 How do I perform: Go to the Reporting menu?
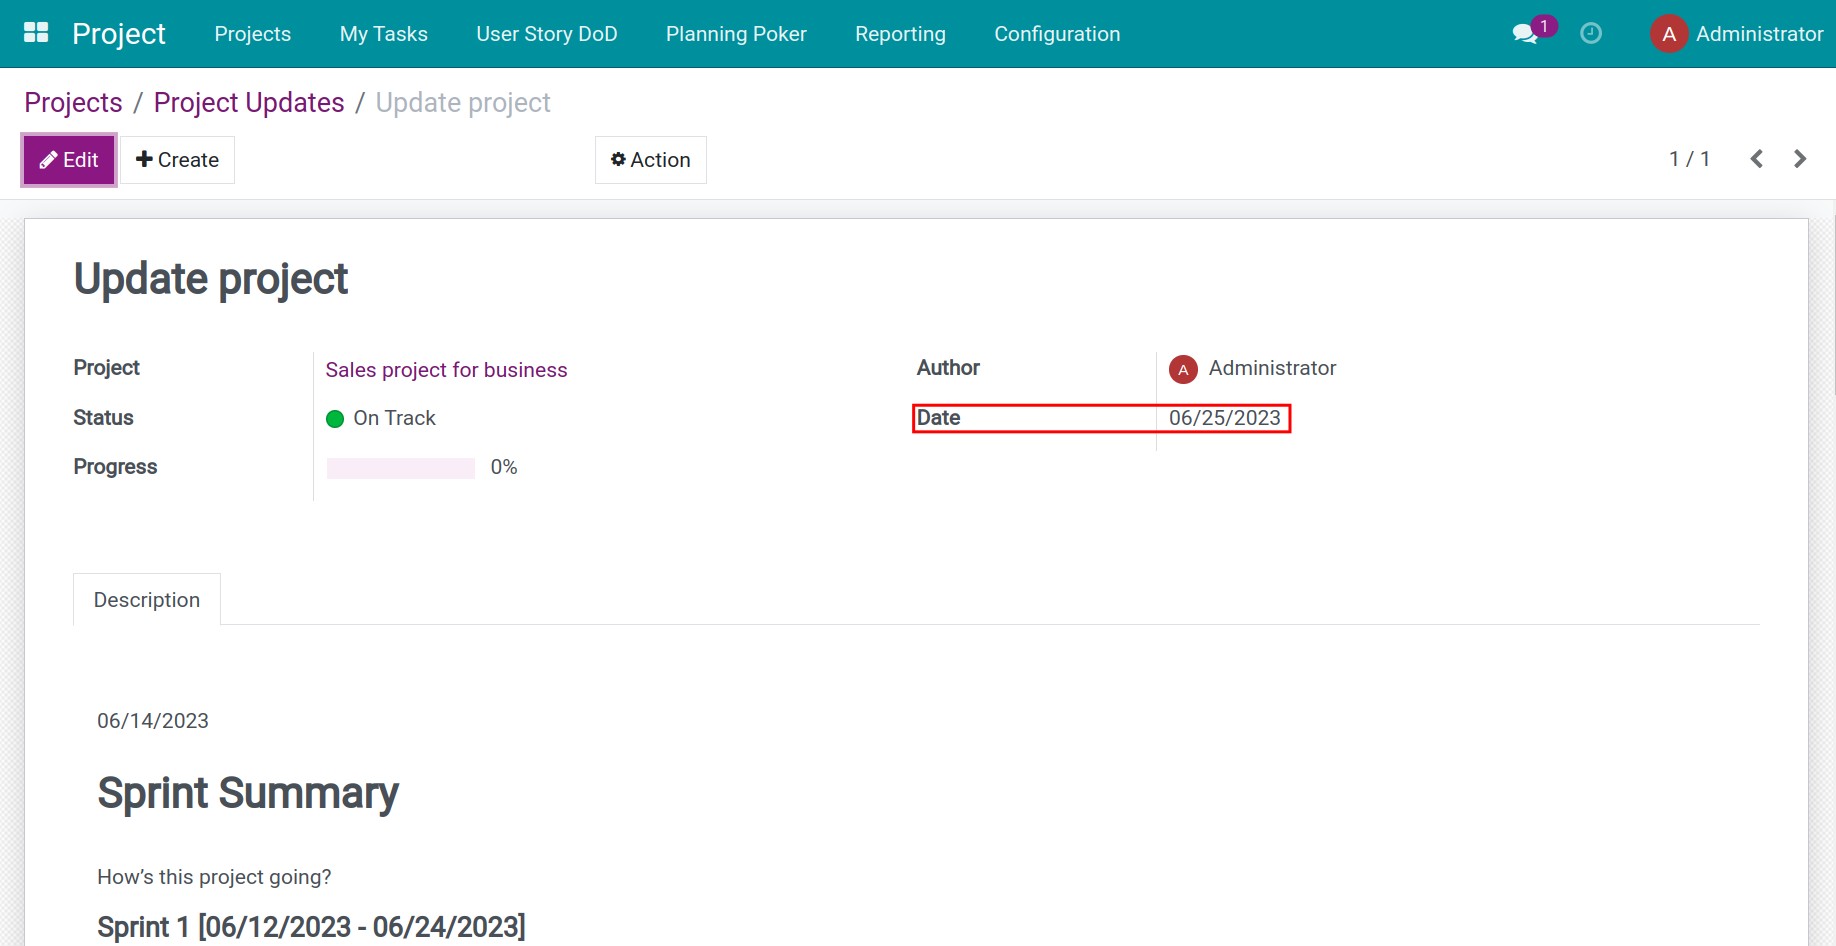pyautogui.click(x=899, y=33)
